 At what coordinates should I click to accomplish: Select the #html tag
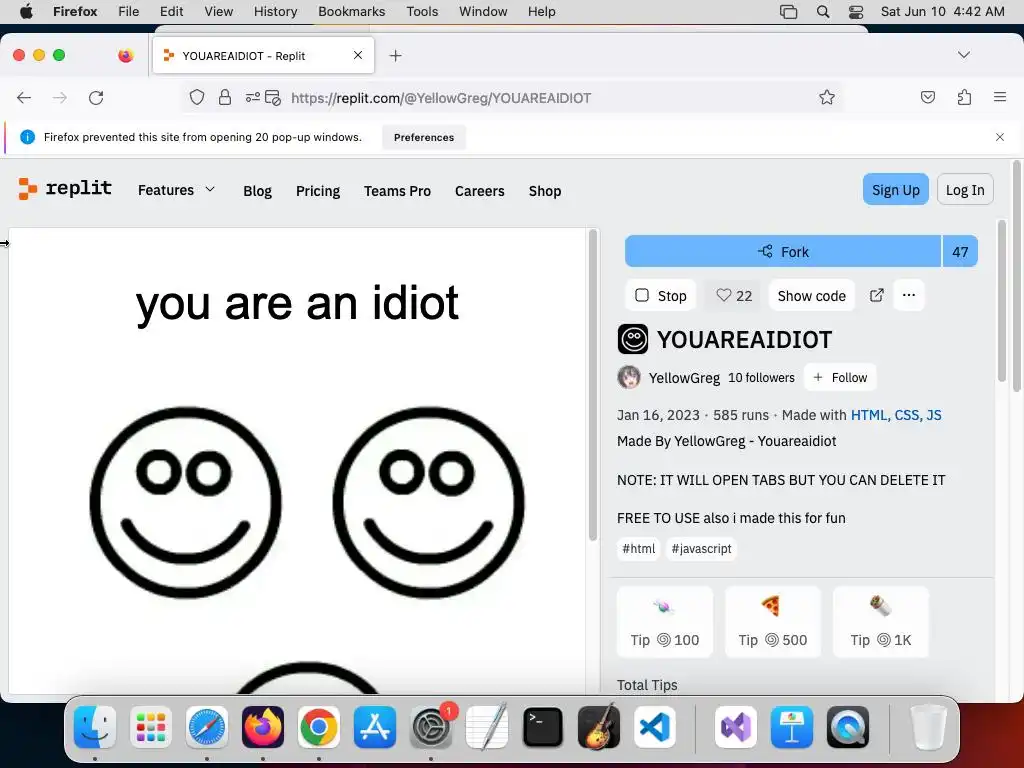[x=638, y=549]
